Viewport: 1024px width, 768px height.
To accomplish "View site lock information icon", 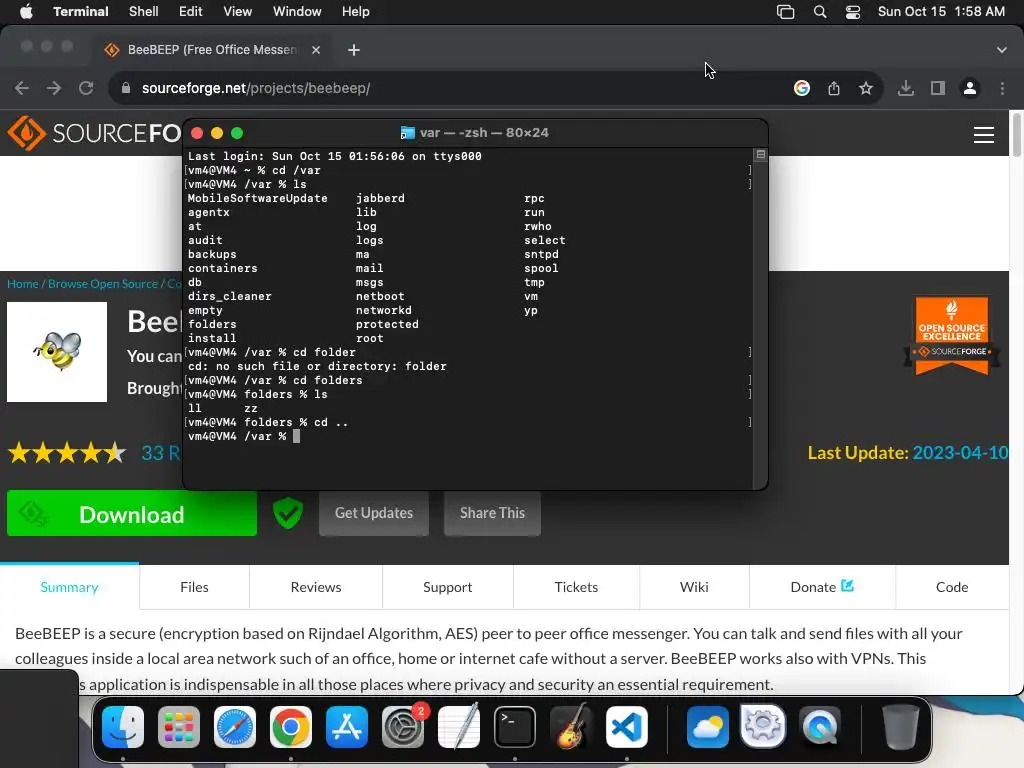I will pos(126,88).
